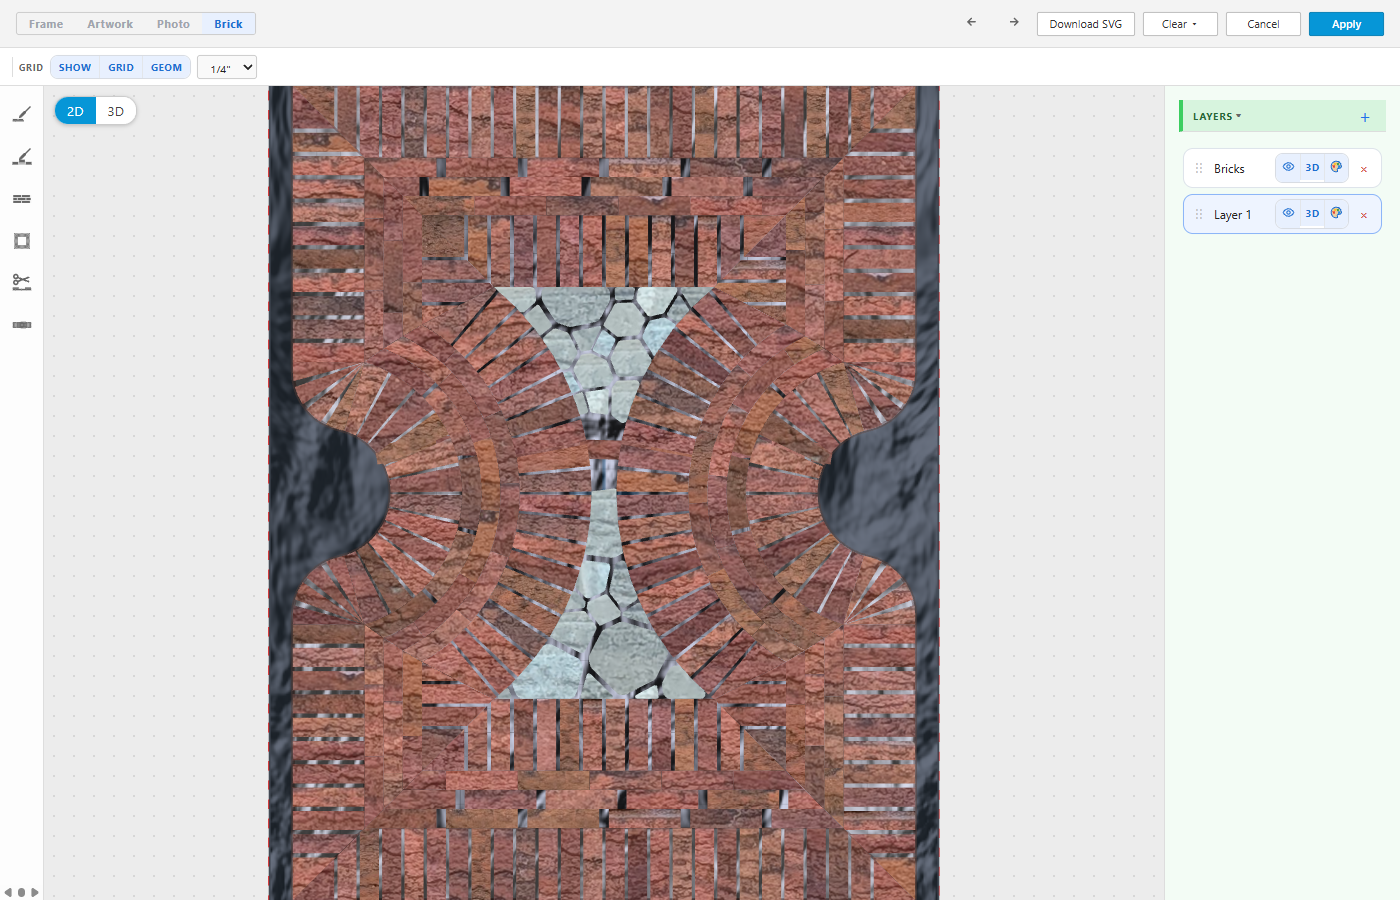This screenshot has width=1400, height=900.
Task: Select the Layer 1 name
Action: [x=1232, y=215]
